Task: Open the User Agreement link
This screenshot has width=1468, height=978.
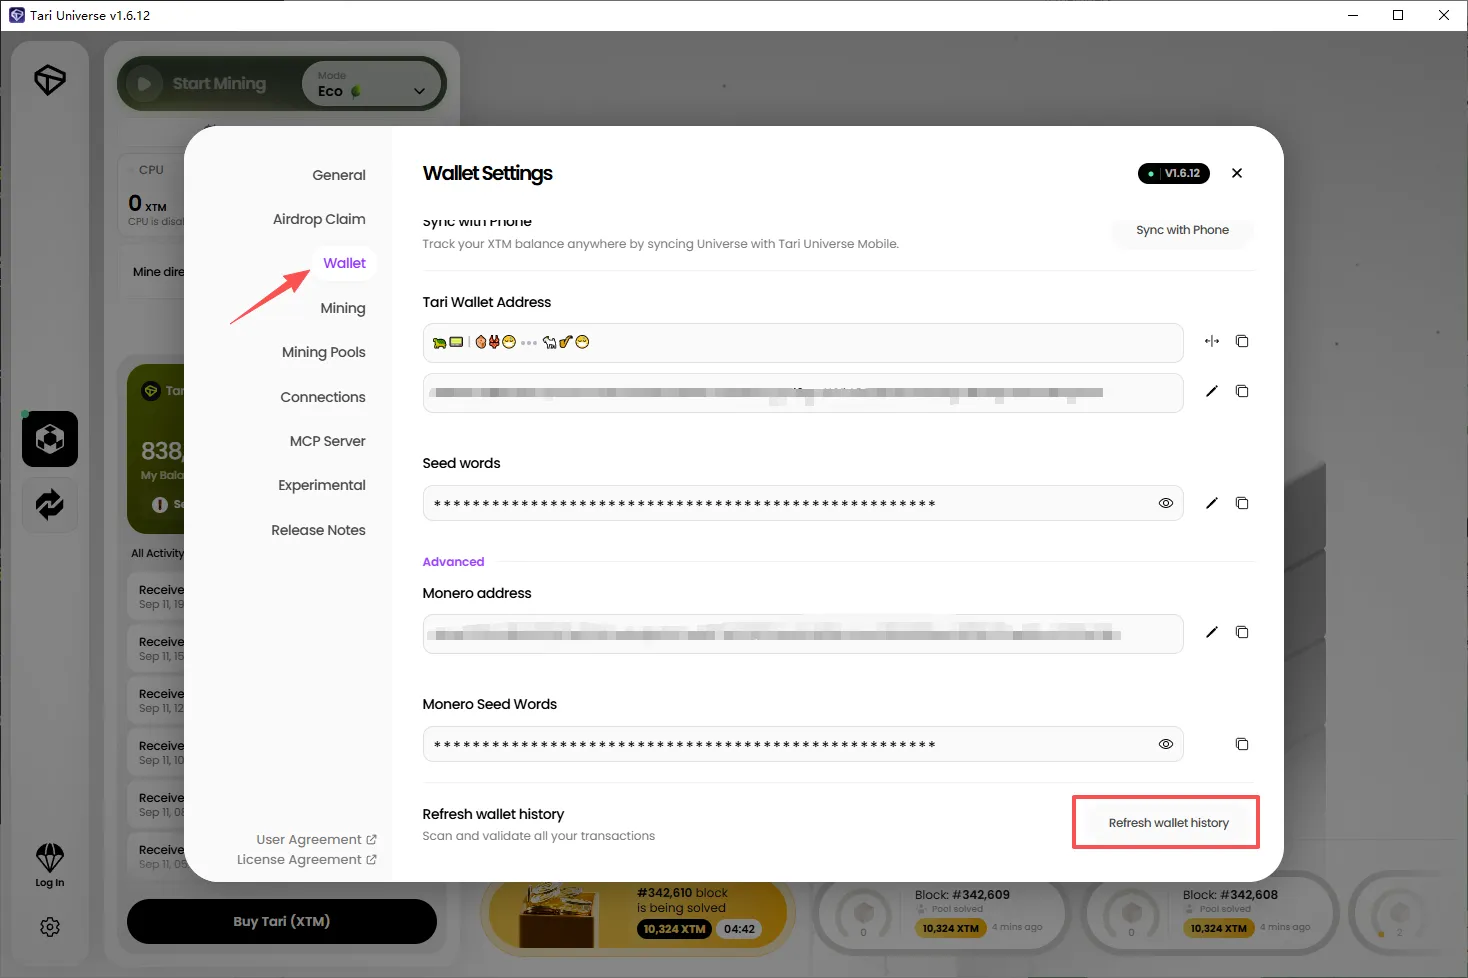Action: pos(316,840)
